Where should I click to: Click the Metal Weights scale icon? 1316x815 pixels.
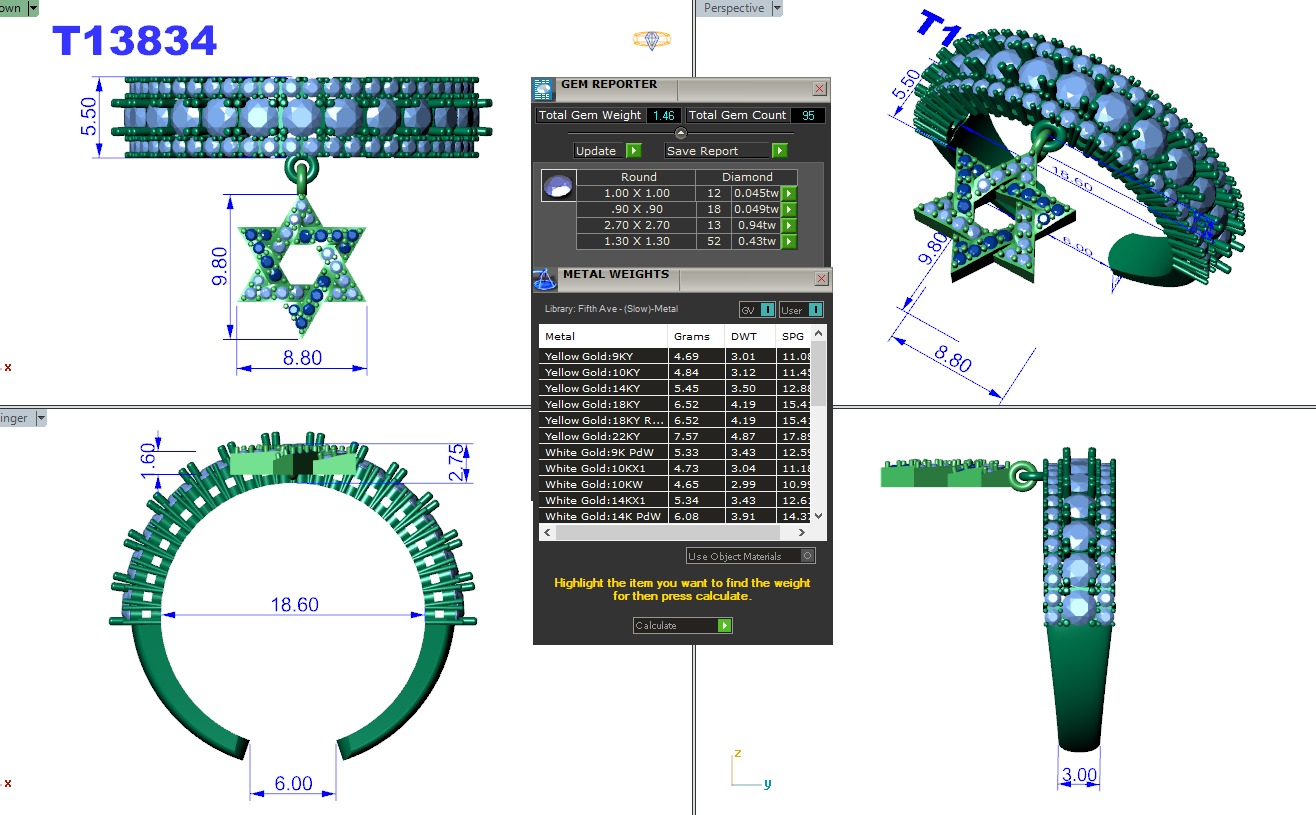tap(545, 279)
